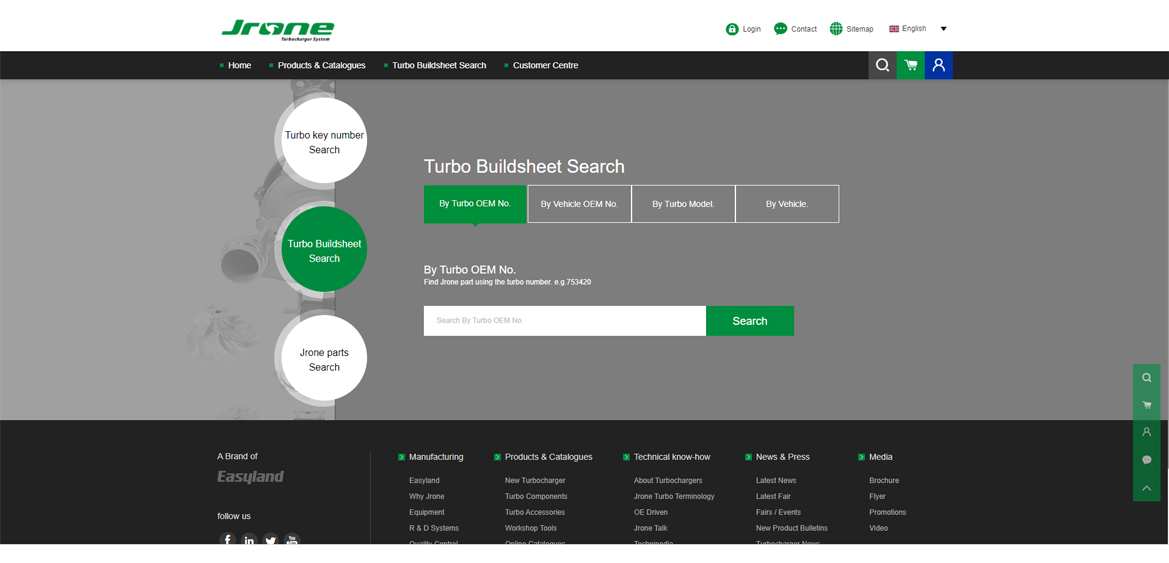Open footer link Fairs / Events
Screen dimensions: 1169x563
pyautogui.click(x=778, y=512)
